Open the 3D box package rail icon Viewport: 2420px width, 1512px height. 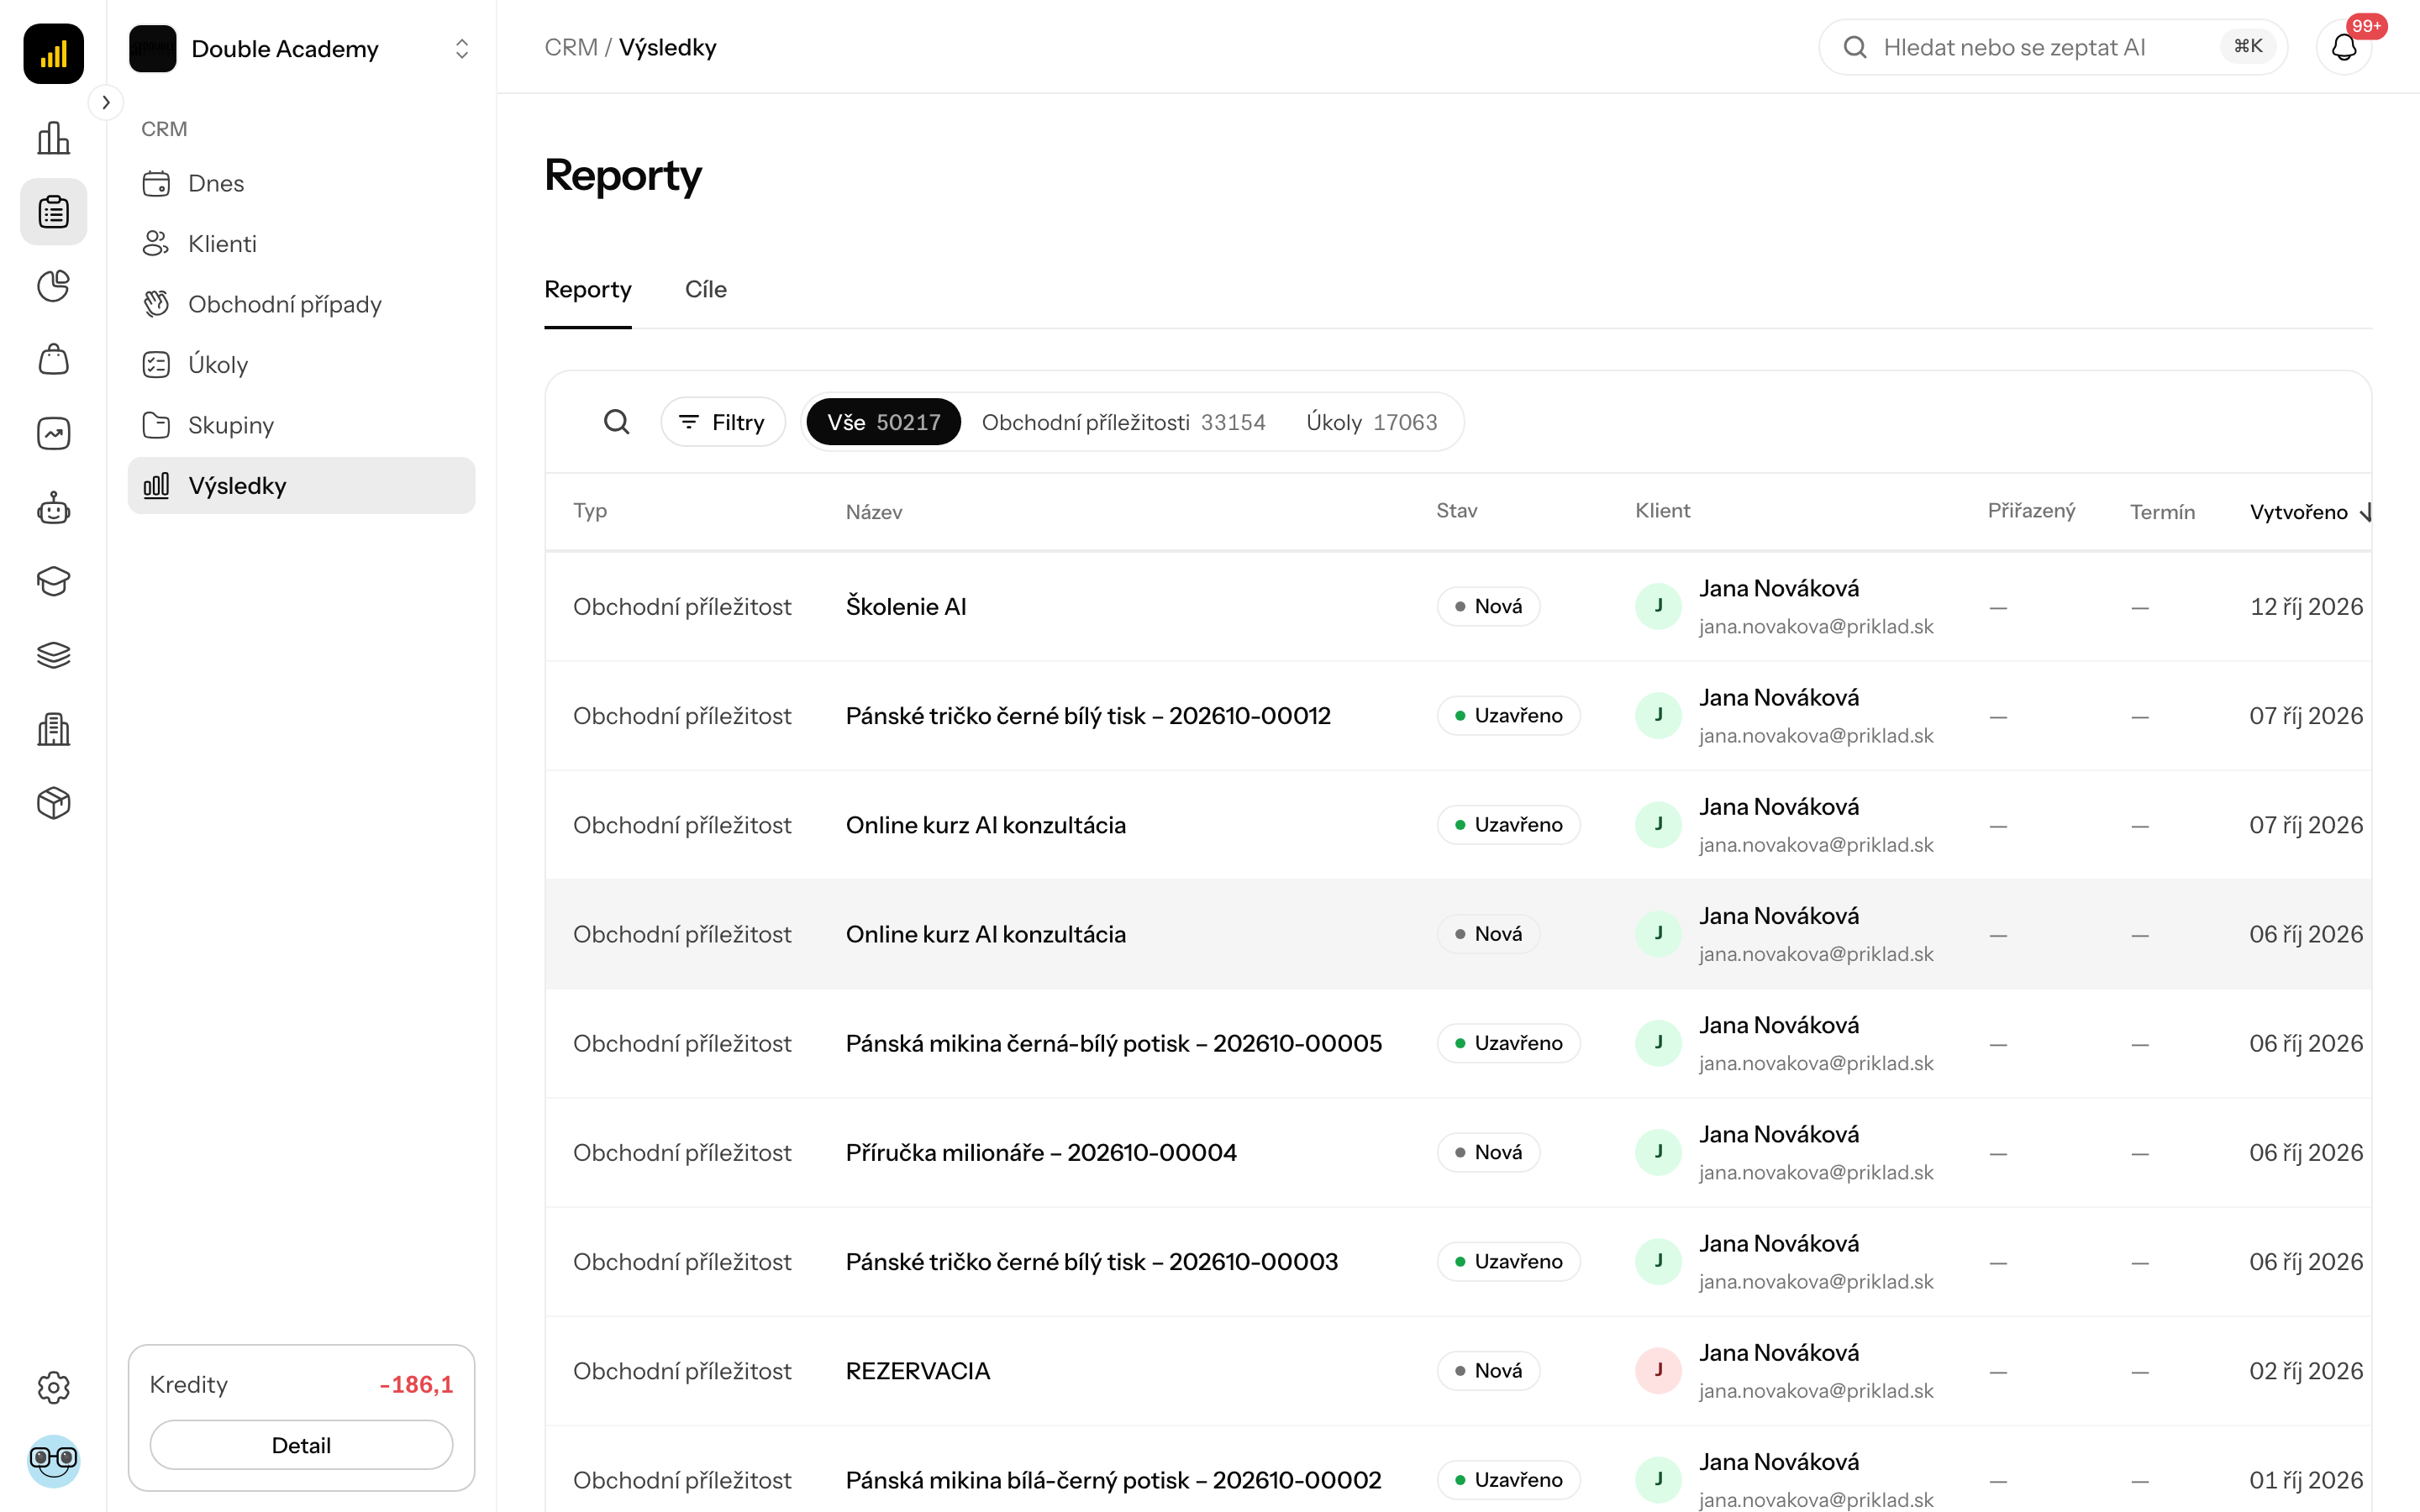tap(53, 803)
